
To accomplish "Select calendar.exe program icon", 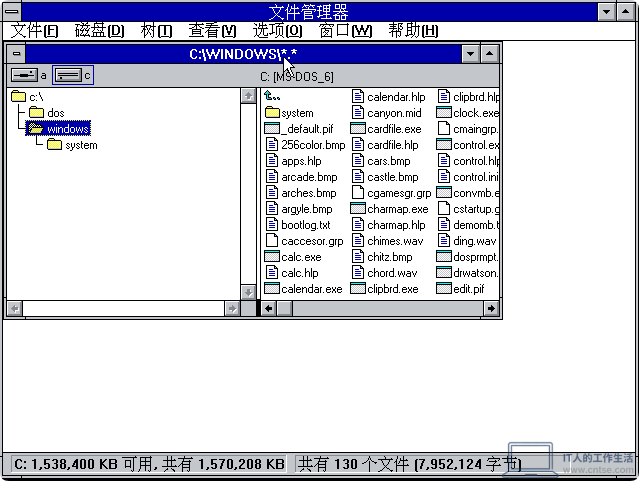I will tap(272, 289).
